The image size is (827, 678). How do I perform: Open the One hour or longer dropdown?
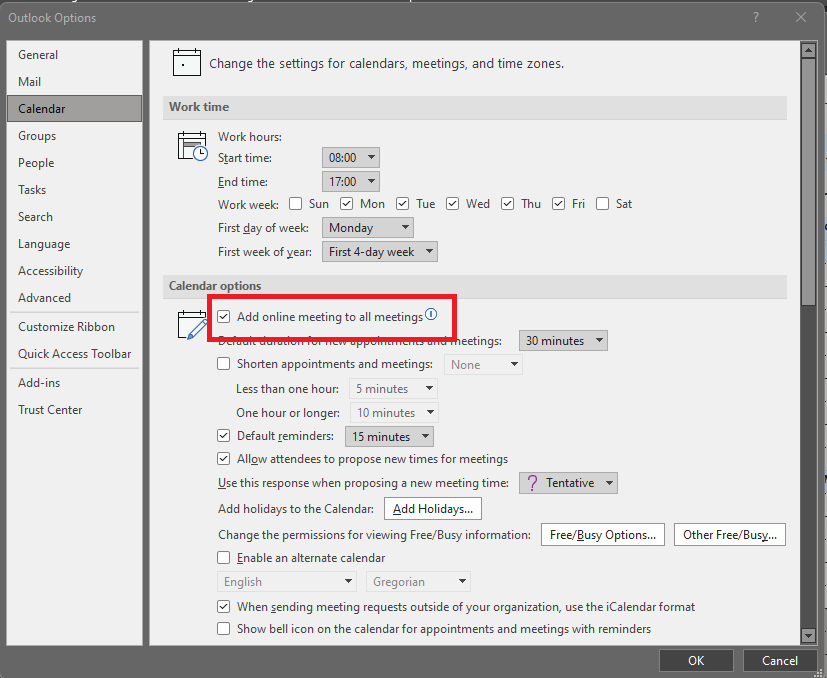pyautogui.click(x=395, y=413)
